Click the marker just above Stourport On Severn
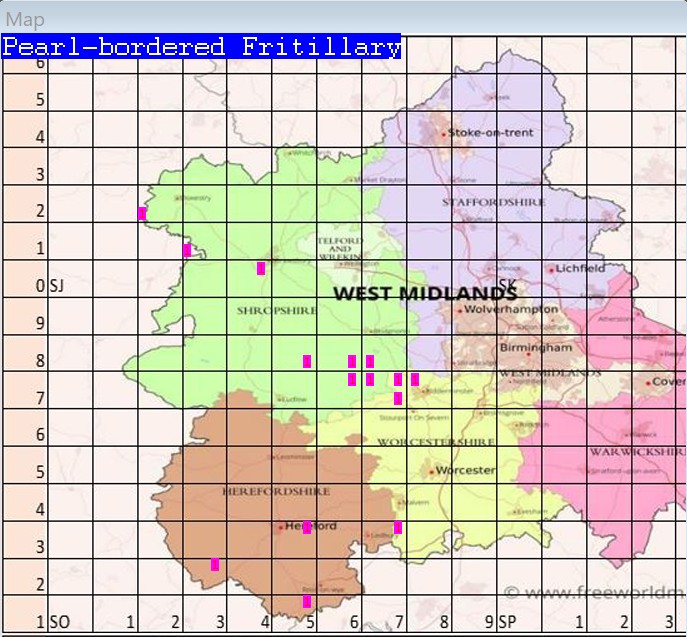687x637 pixels. 398,398
